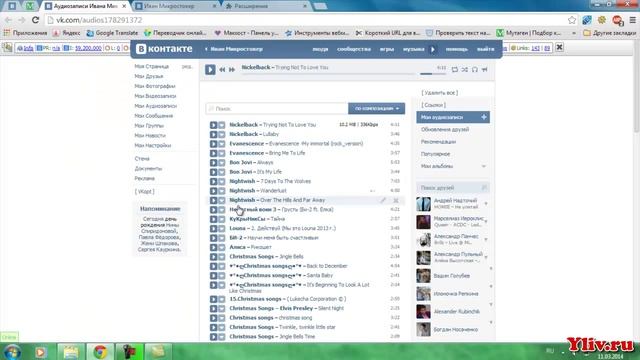Play Алиса track from the list

click(213, 247)
